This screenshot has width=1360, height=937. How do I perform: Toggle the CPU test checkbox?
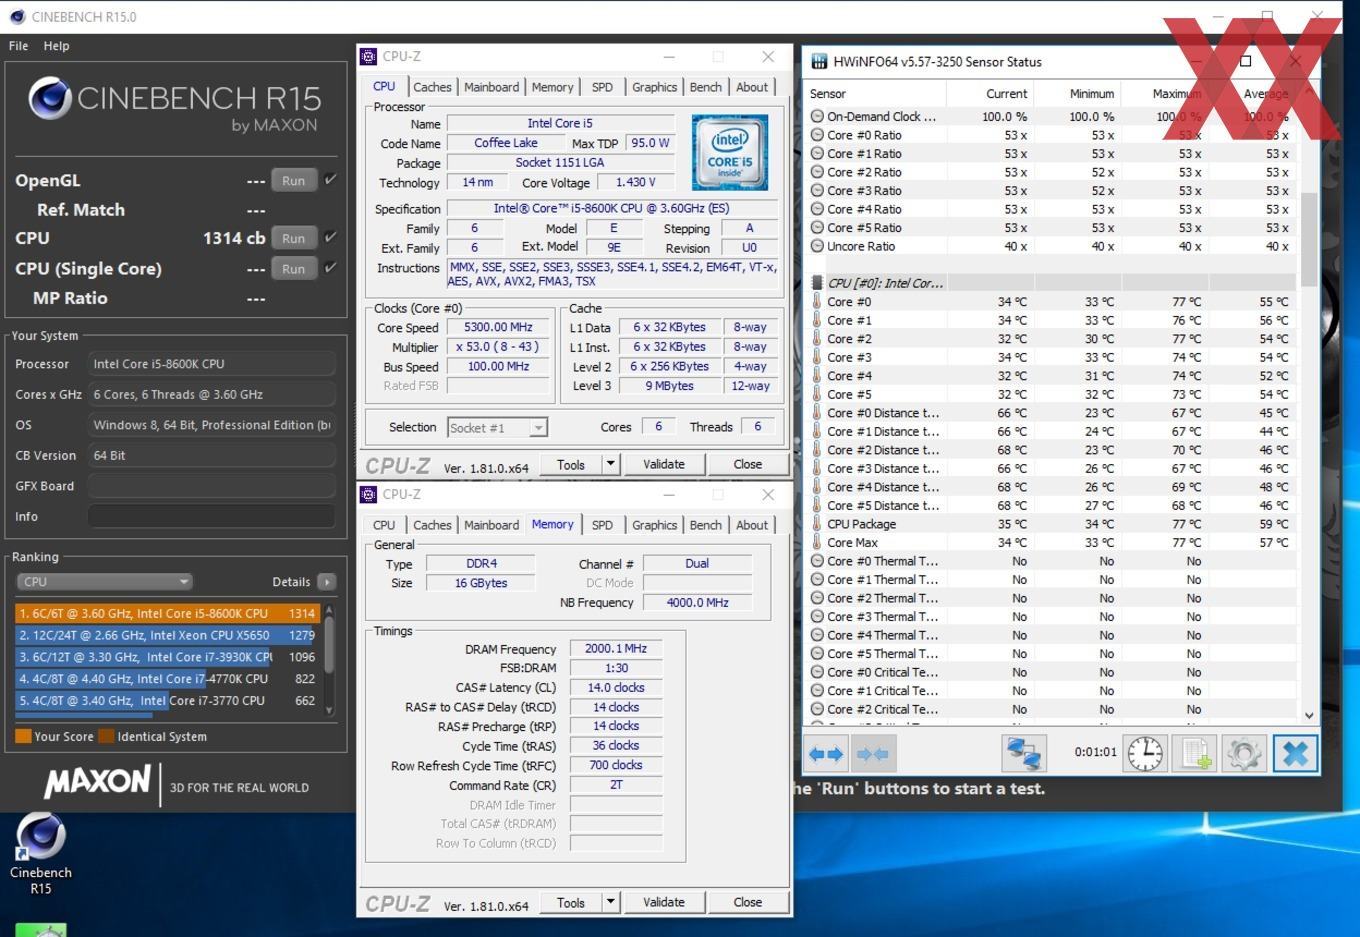[x=330, y=238]
